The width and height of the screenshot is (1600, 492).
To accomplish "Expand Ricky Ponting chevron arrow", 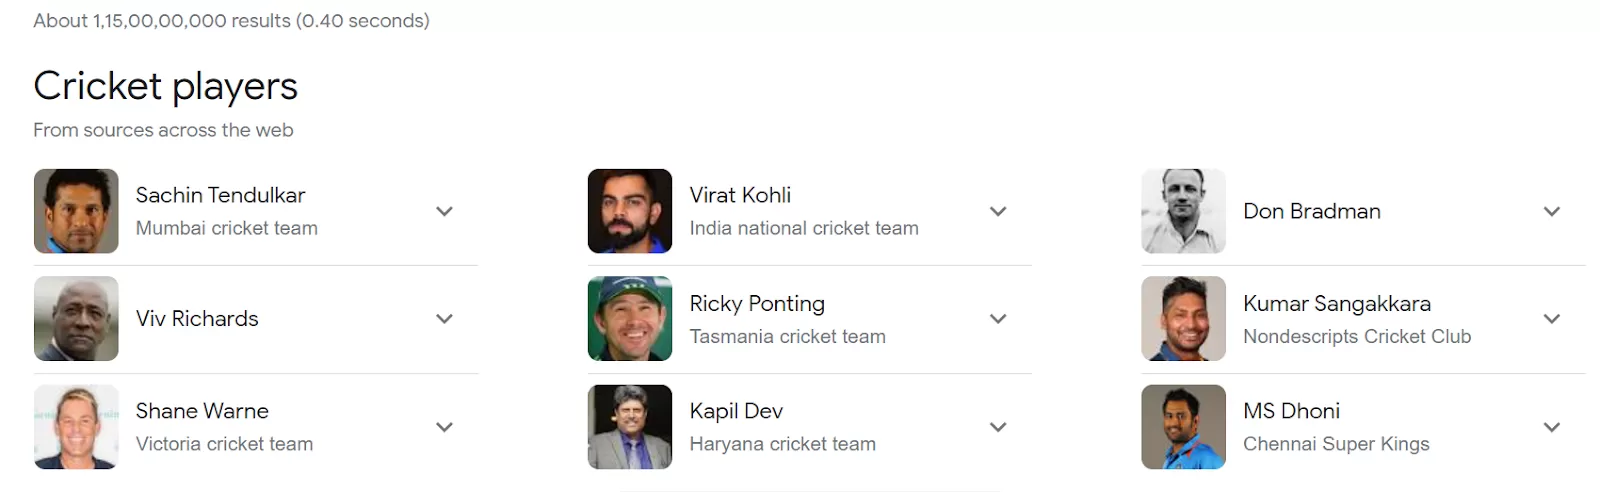I will point(998,319).
